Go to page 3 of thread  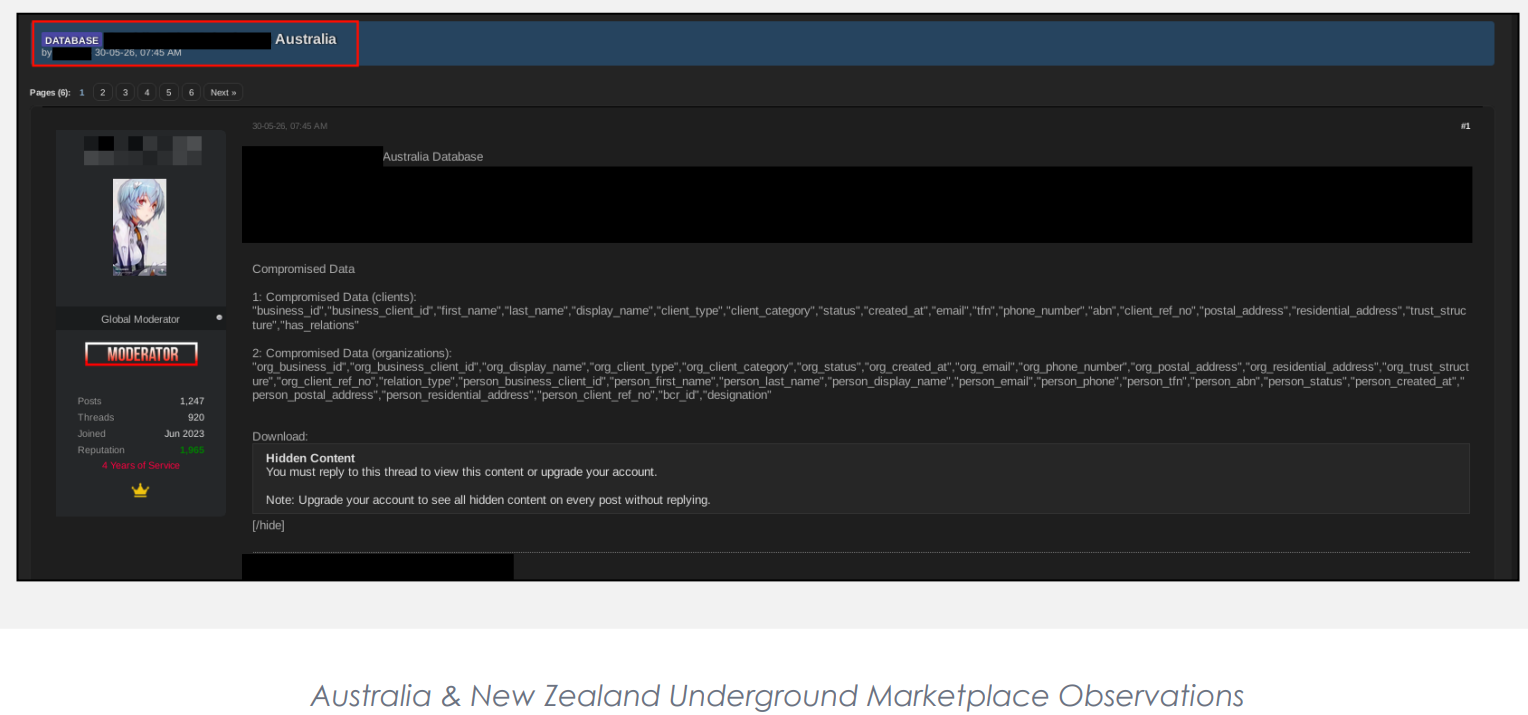coord(125,92)
